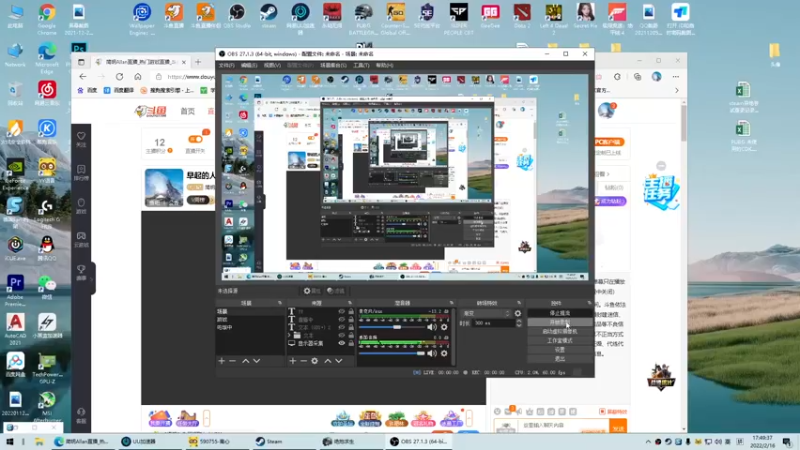The height and width of the screenshot is (450, 800).
Task: Open 麦克风/Aux audio settings gear
Action: click(444, 327)
